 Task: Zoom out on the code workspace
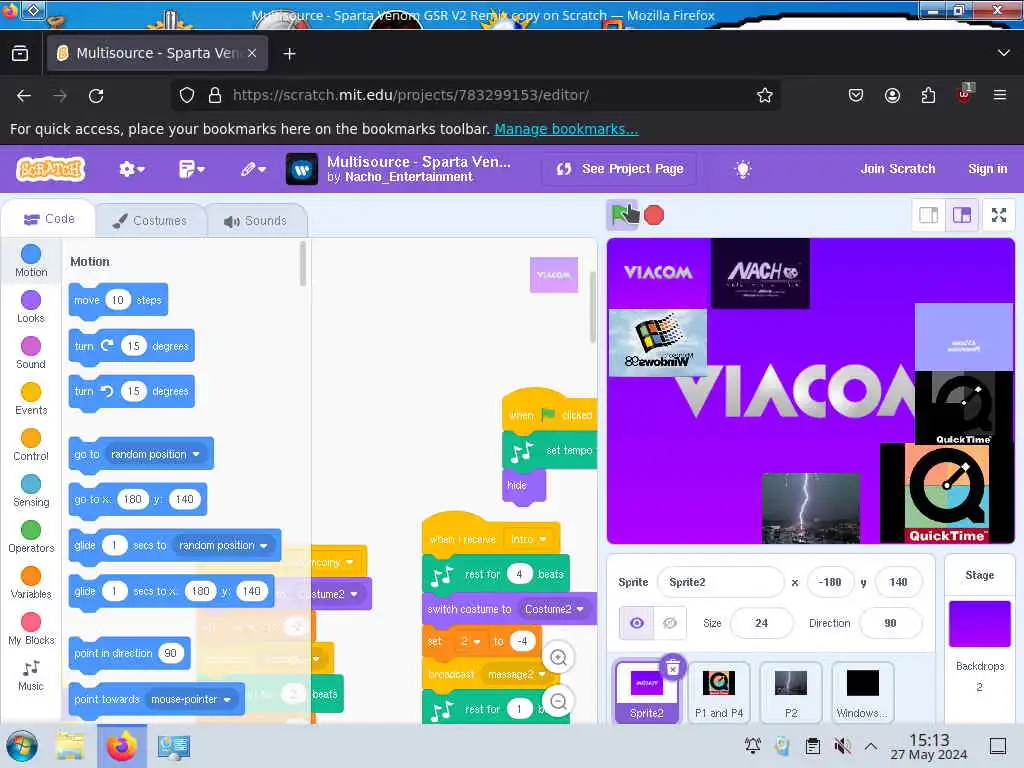tap(558, 701)
